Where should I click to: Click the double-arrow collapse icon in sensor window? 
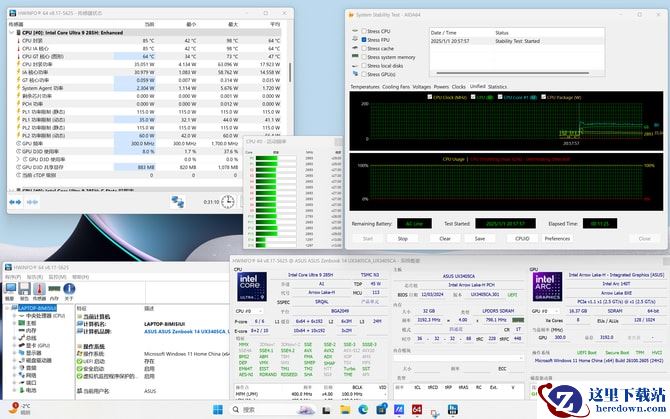[32, 202]
